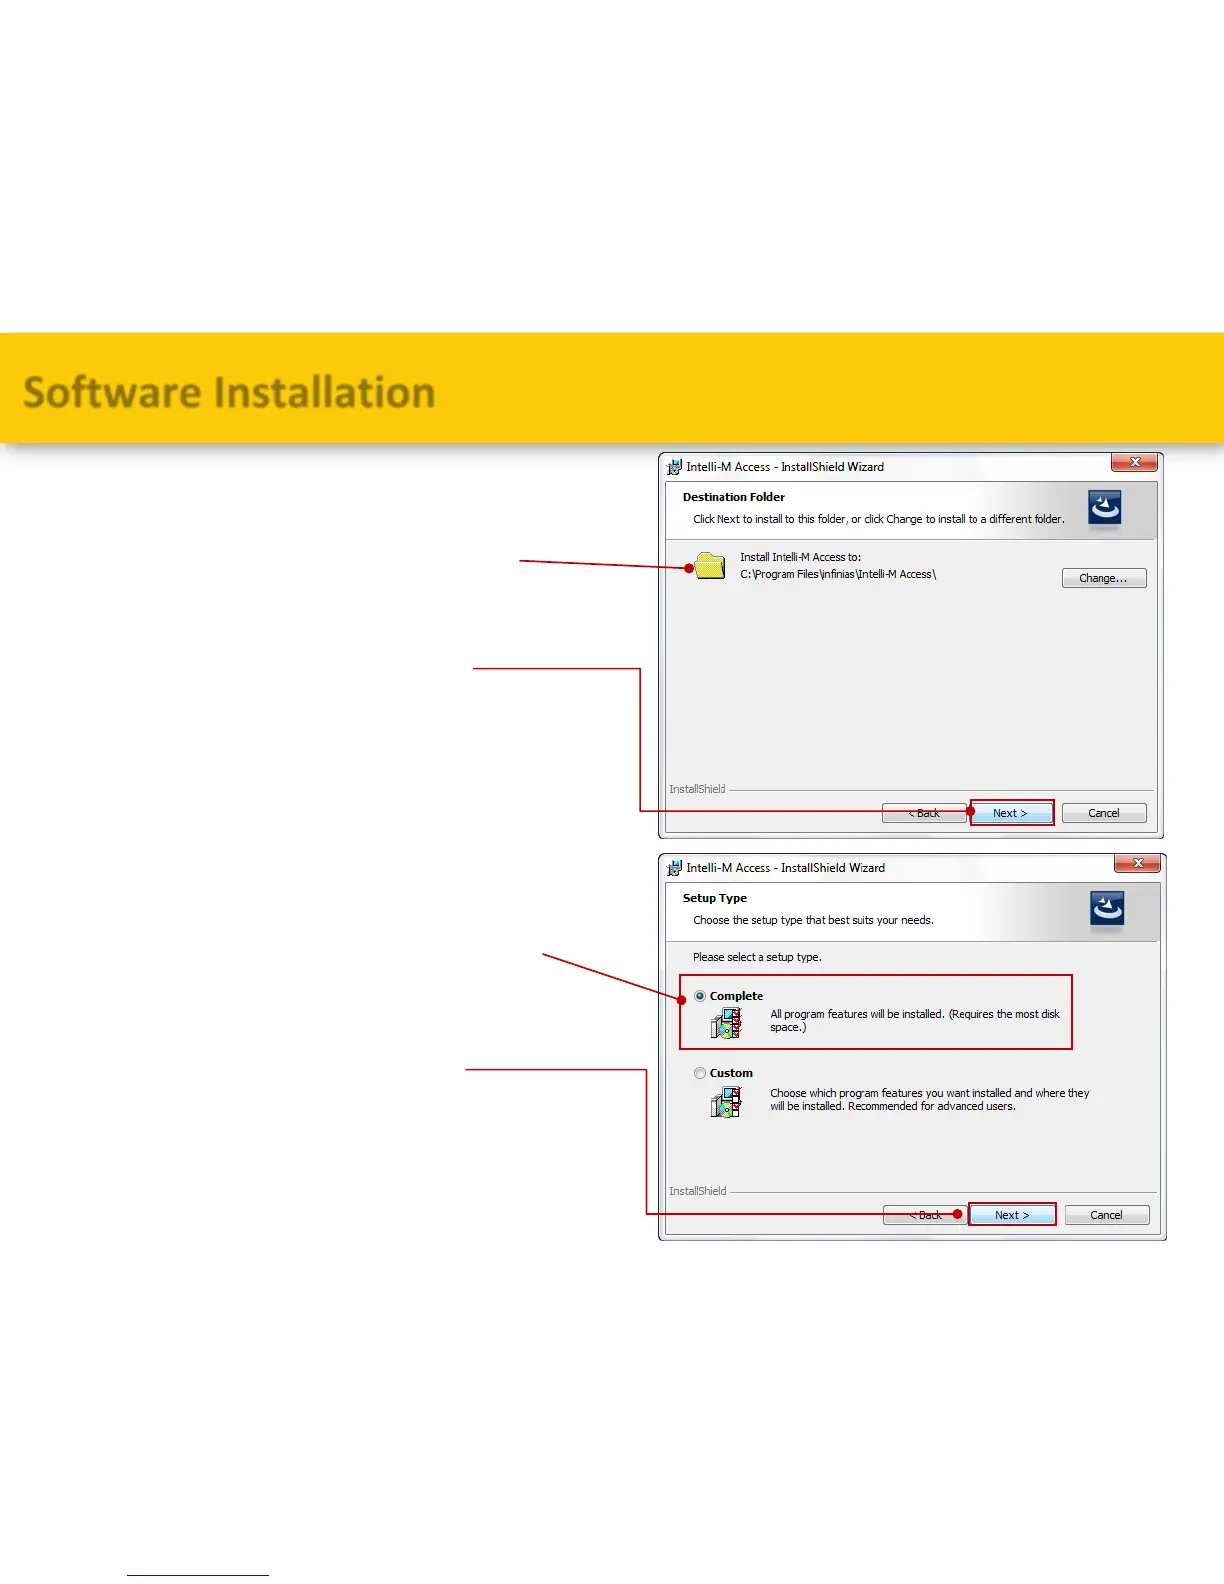Image resolution: width=1224 pixels, height=1584 pixels.
Task: Close the Destination Folder wizard window
Action: tap(1135, 462)
